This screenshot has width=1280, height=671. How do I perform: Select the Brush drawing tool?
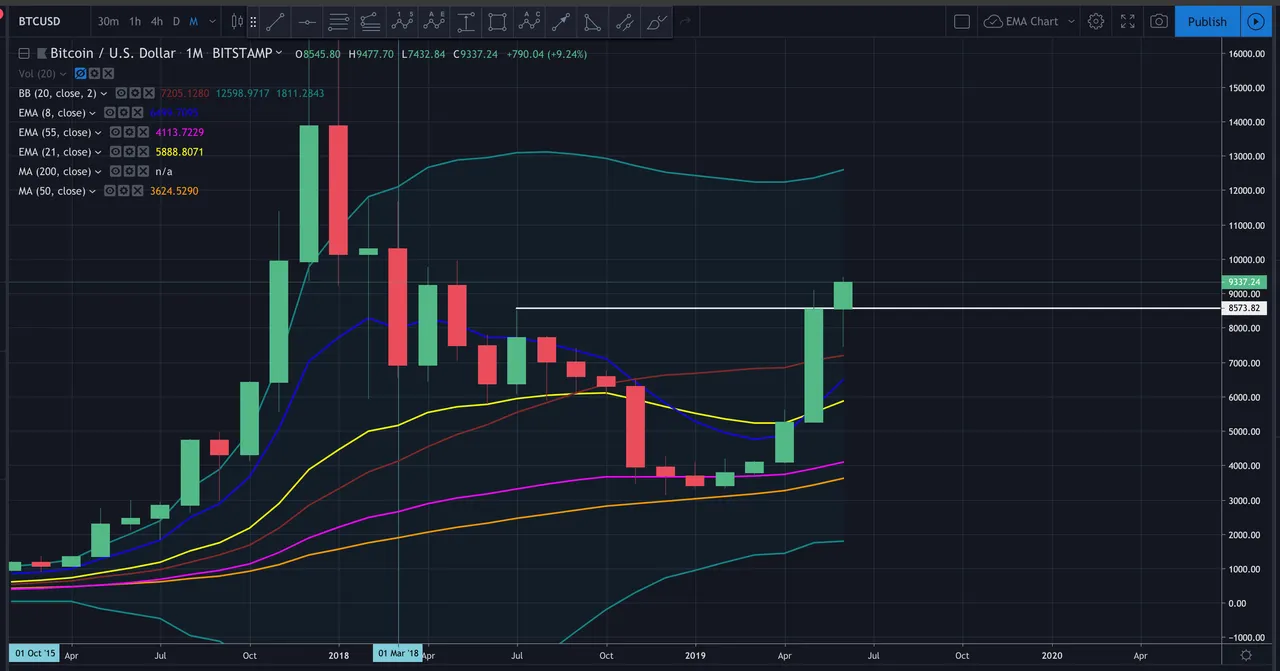coord(655,21)
